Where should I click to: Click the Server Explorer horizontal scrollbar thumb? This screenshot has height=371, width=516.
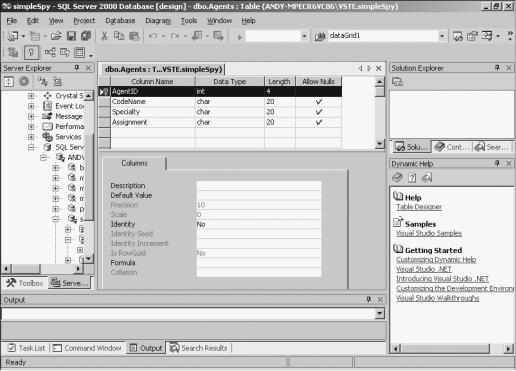pos(26,268)
